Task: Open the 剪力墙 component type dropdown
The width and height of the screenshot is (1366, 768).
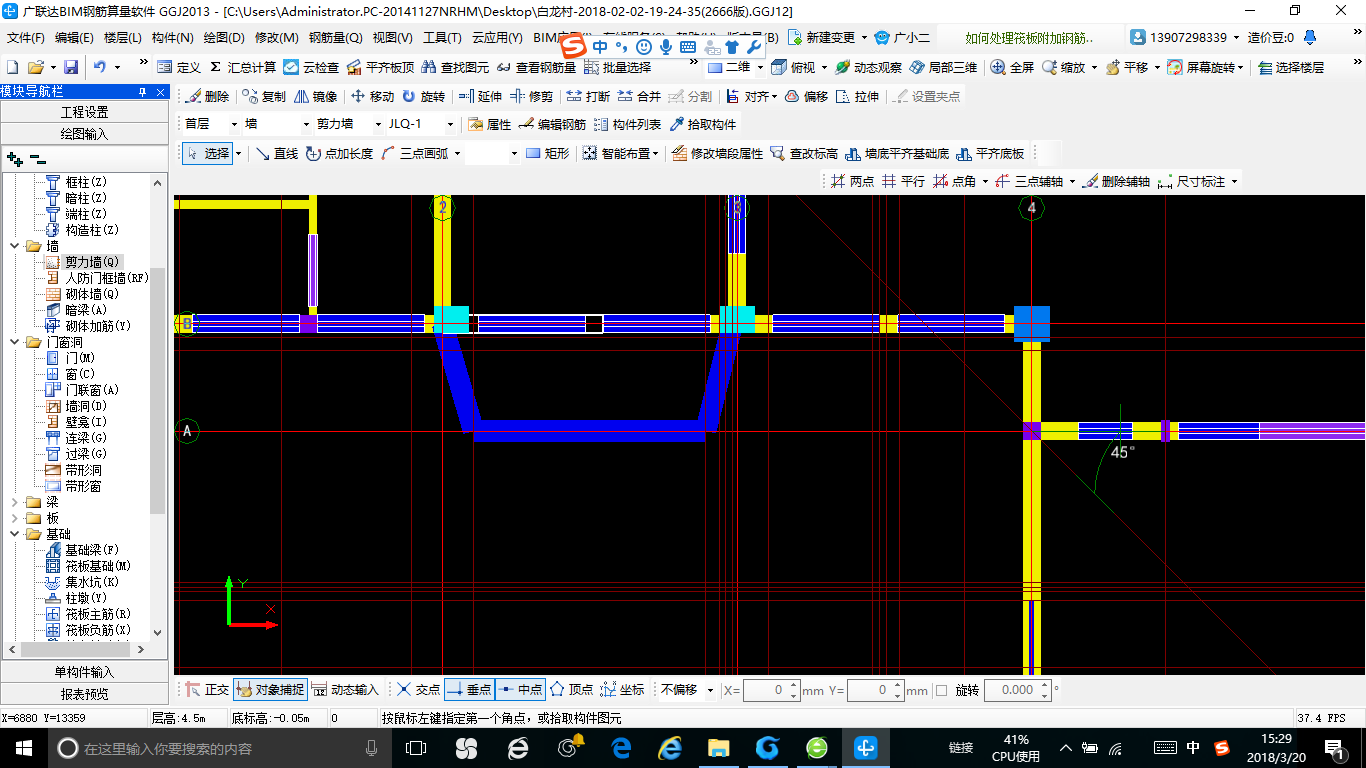Action: [376, 124]
